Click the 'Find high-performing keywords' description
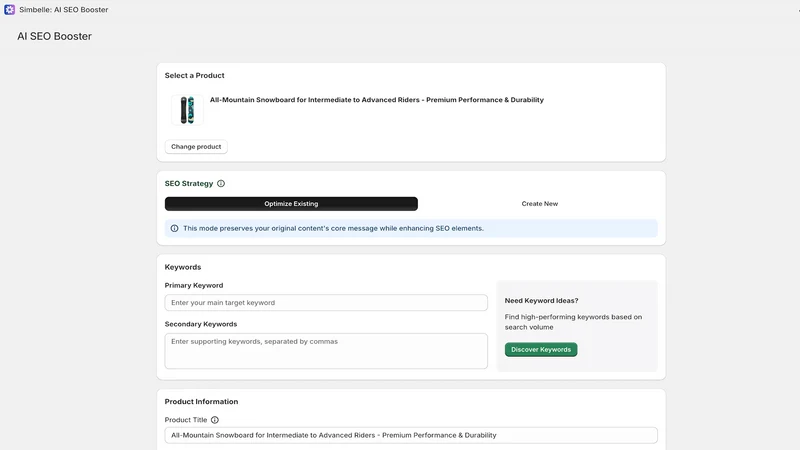Screen dimensions: 800x450 tap(573, 322)
